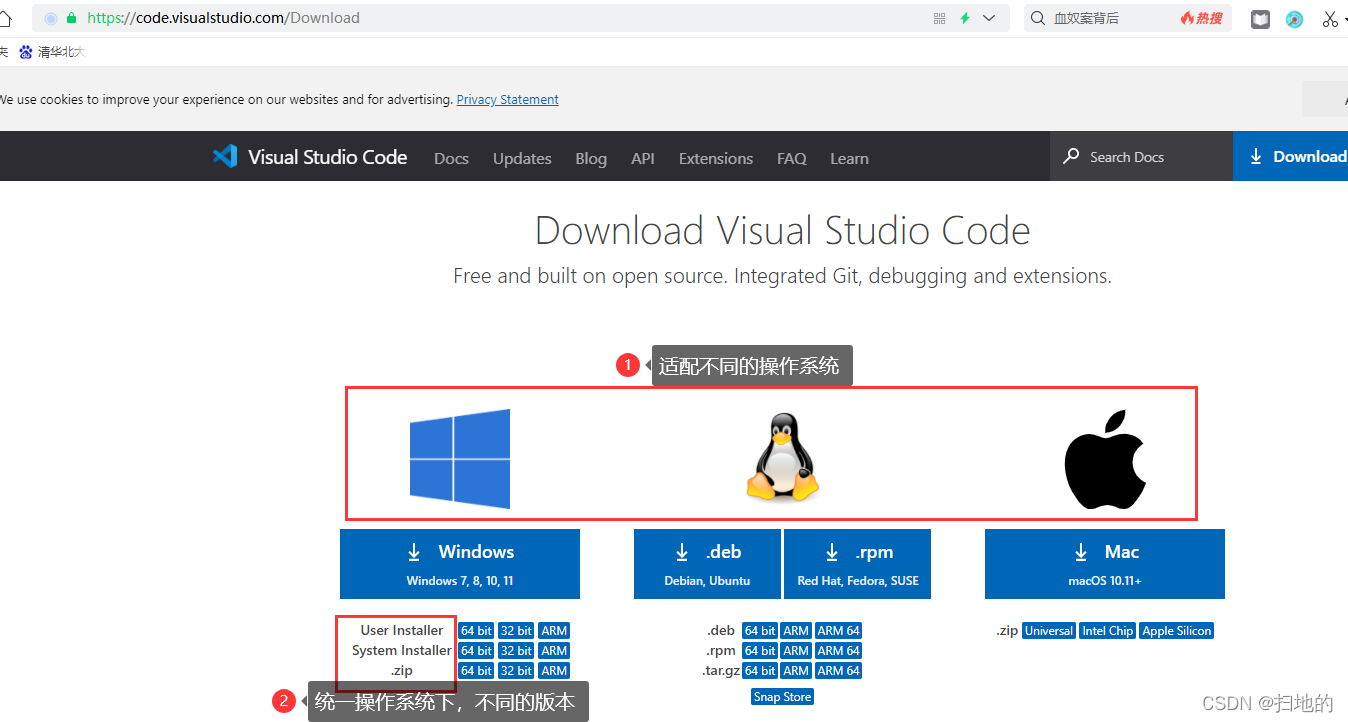Click Linux .deb 64 bit link
The width and height of the screenshot is (1348, 722).
tap(760, 631)
